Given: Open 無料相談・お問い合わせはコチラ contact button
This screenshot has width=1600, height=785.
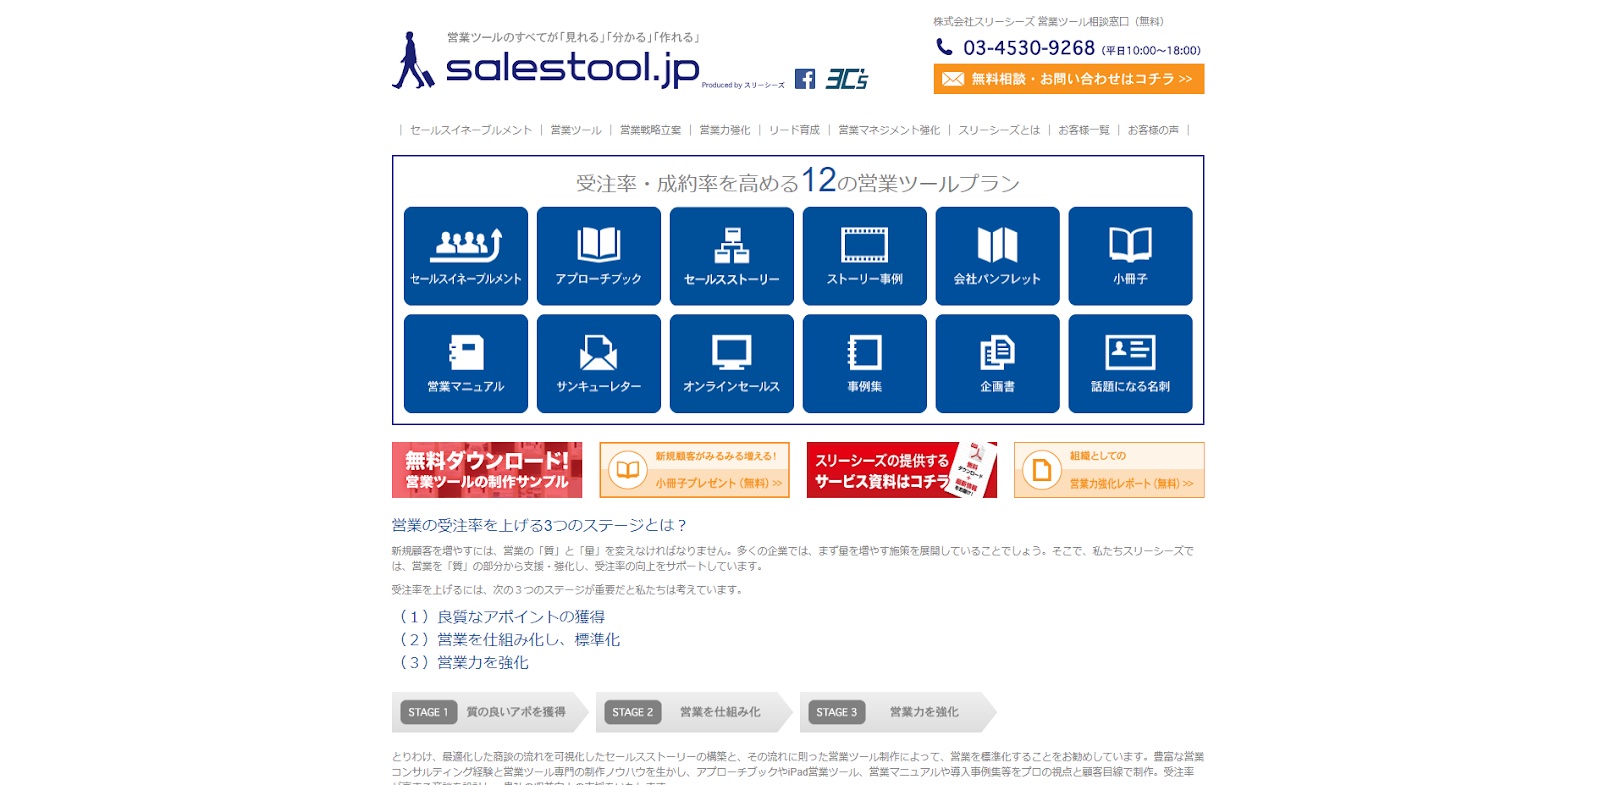Looking at the screenshot, I should [x=1068, y=79].
